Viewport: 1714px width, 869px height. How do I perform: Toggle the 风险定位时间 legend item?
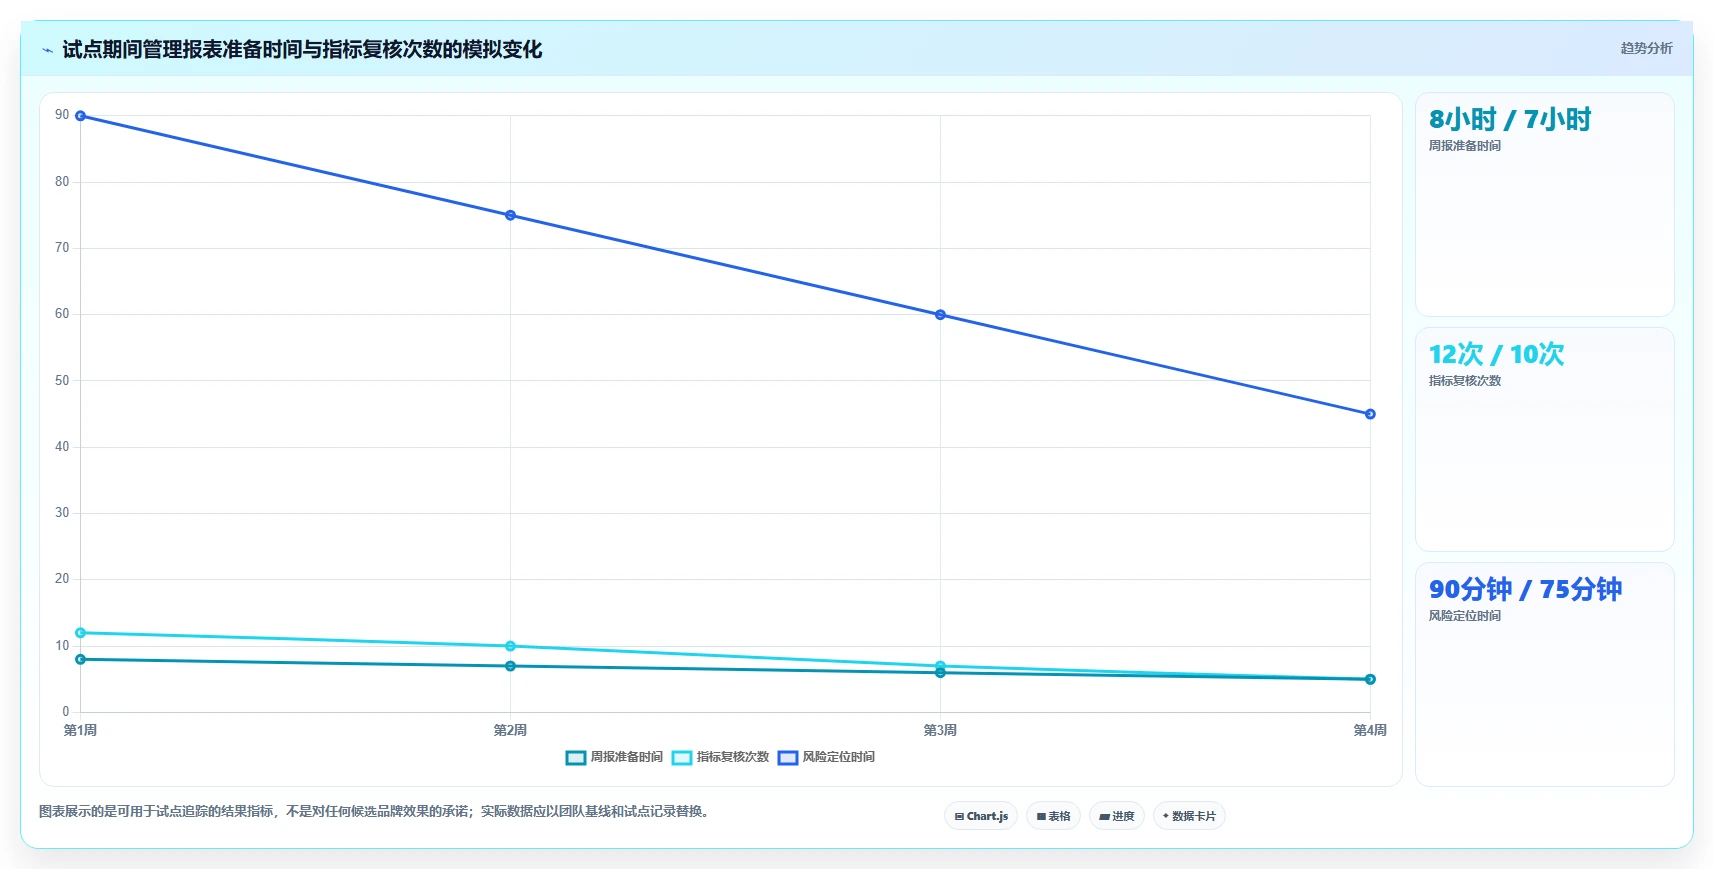[826, 757]
